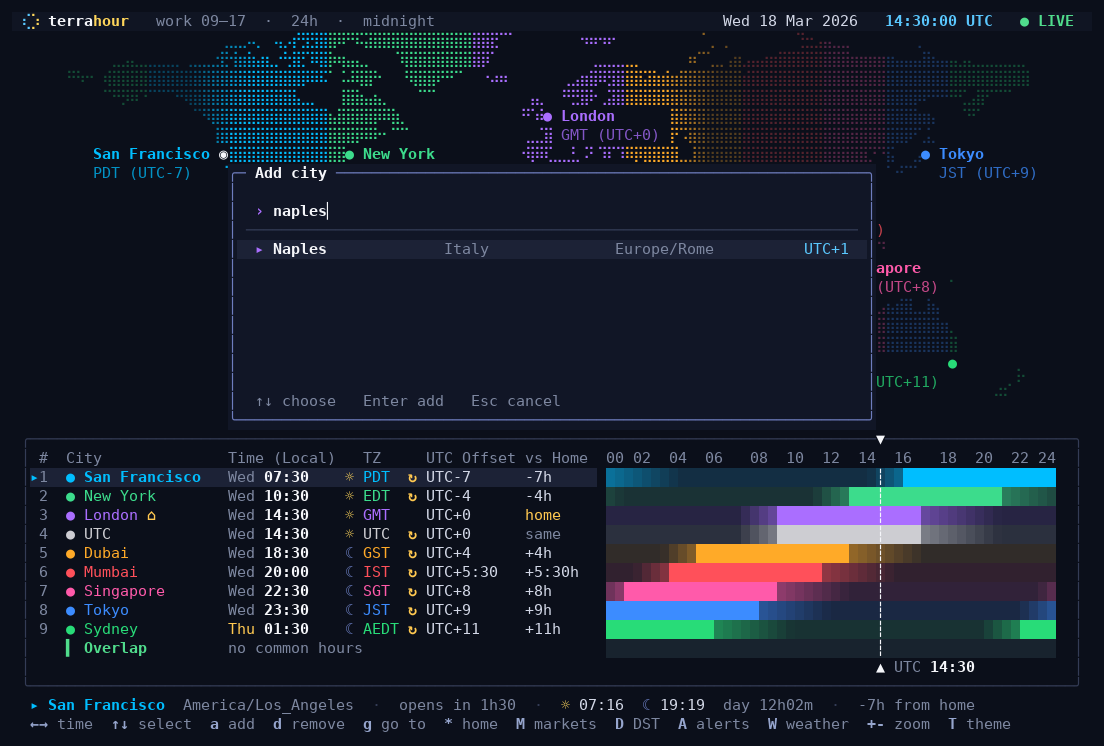Select the New York map marker dot
This screenshot has height=746, width=1104.
(x=349, y=155)
